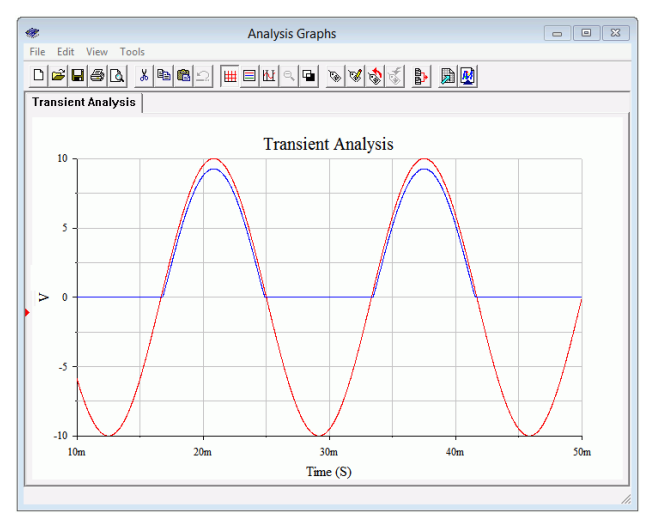Click the -10 voltage axis label
The height and width of the screenshot is (528, 654).
(60, 436)
